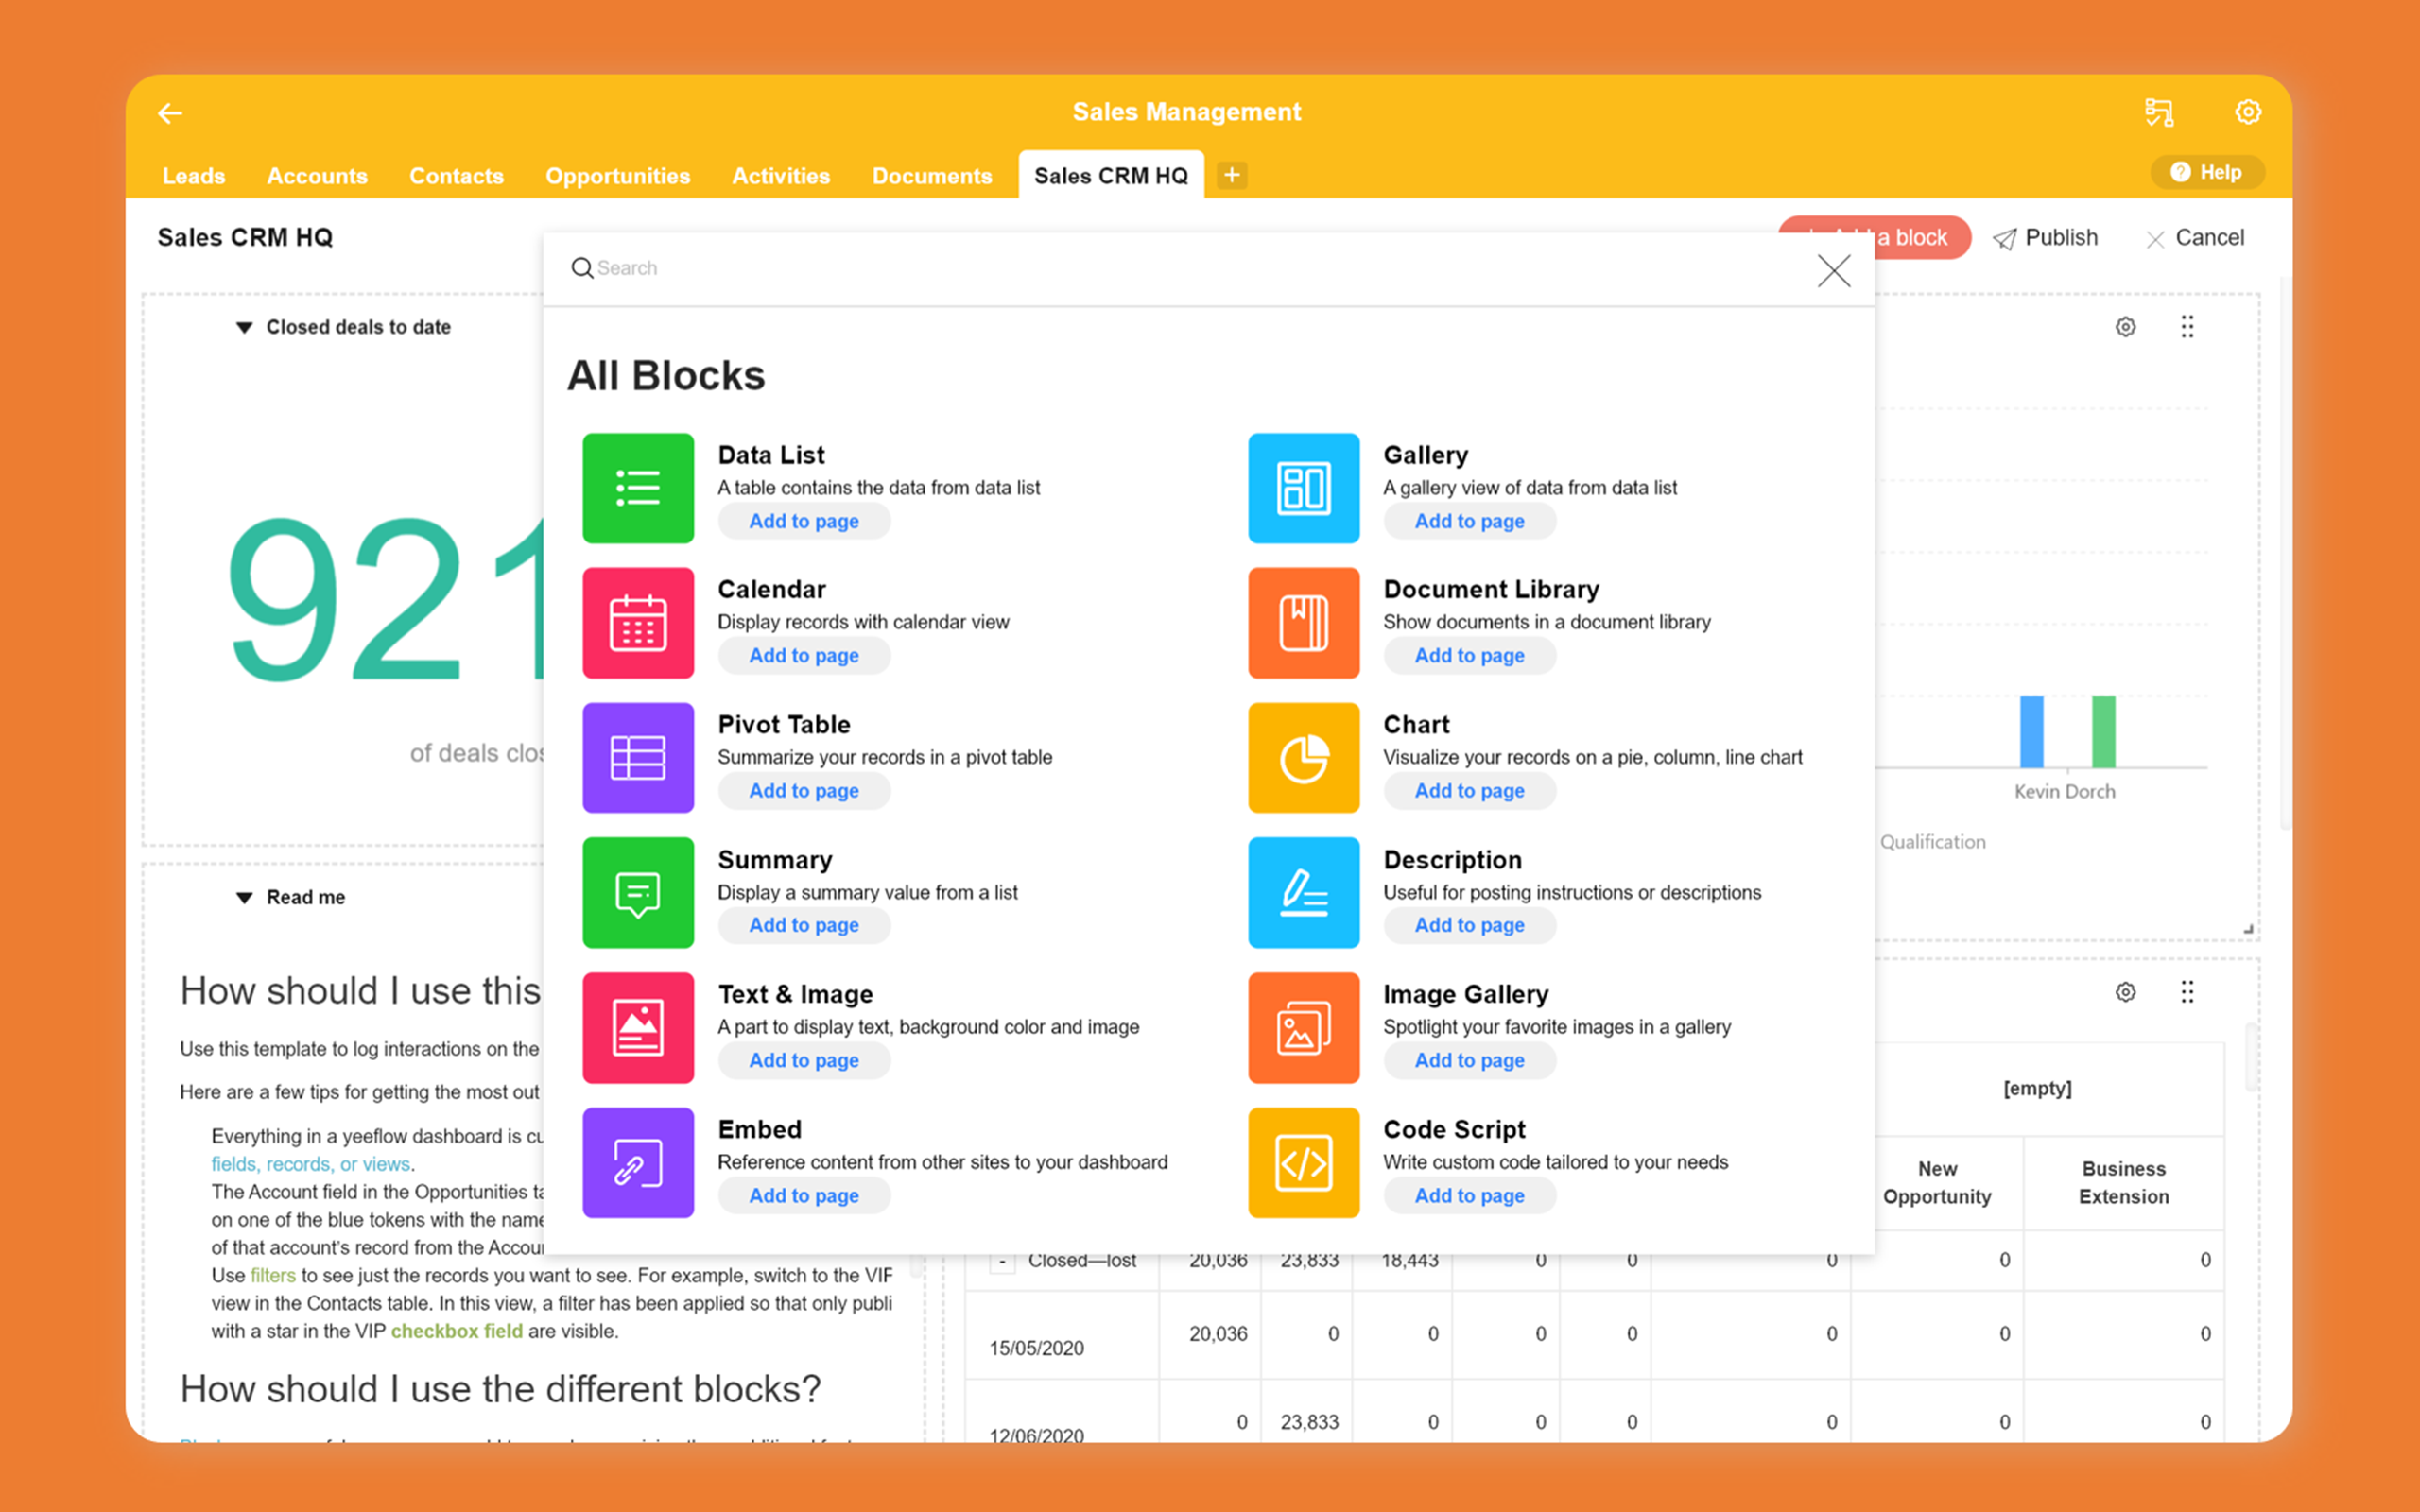This screenshot has height=1512, width=2420.
Task: Click the back arrow in the header
Action: coord(170,113)
